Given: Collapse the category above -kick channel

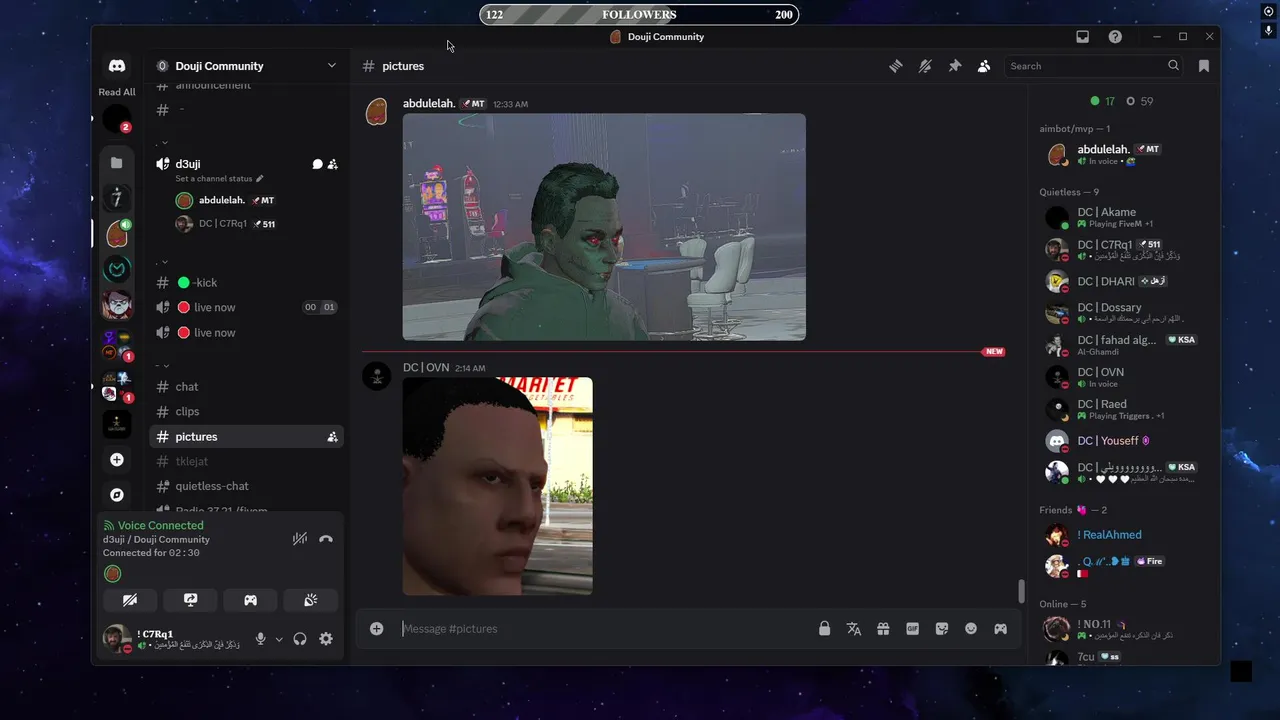Looking at the screenshot, I should click(x=165, y=261).
